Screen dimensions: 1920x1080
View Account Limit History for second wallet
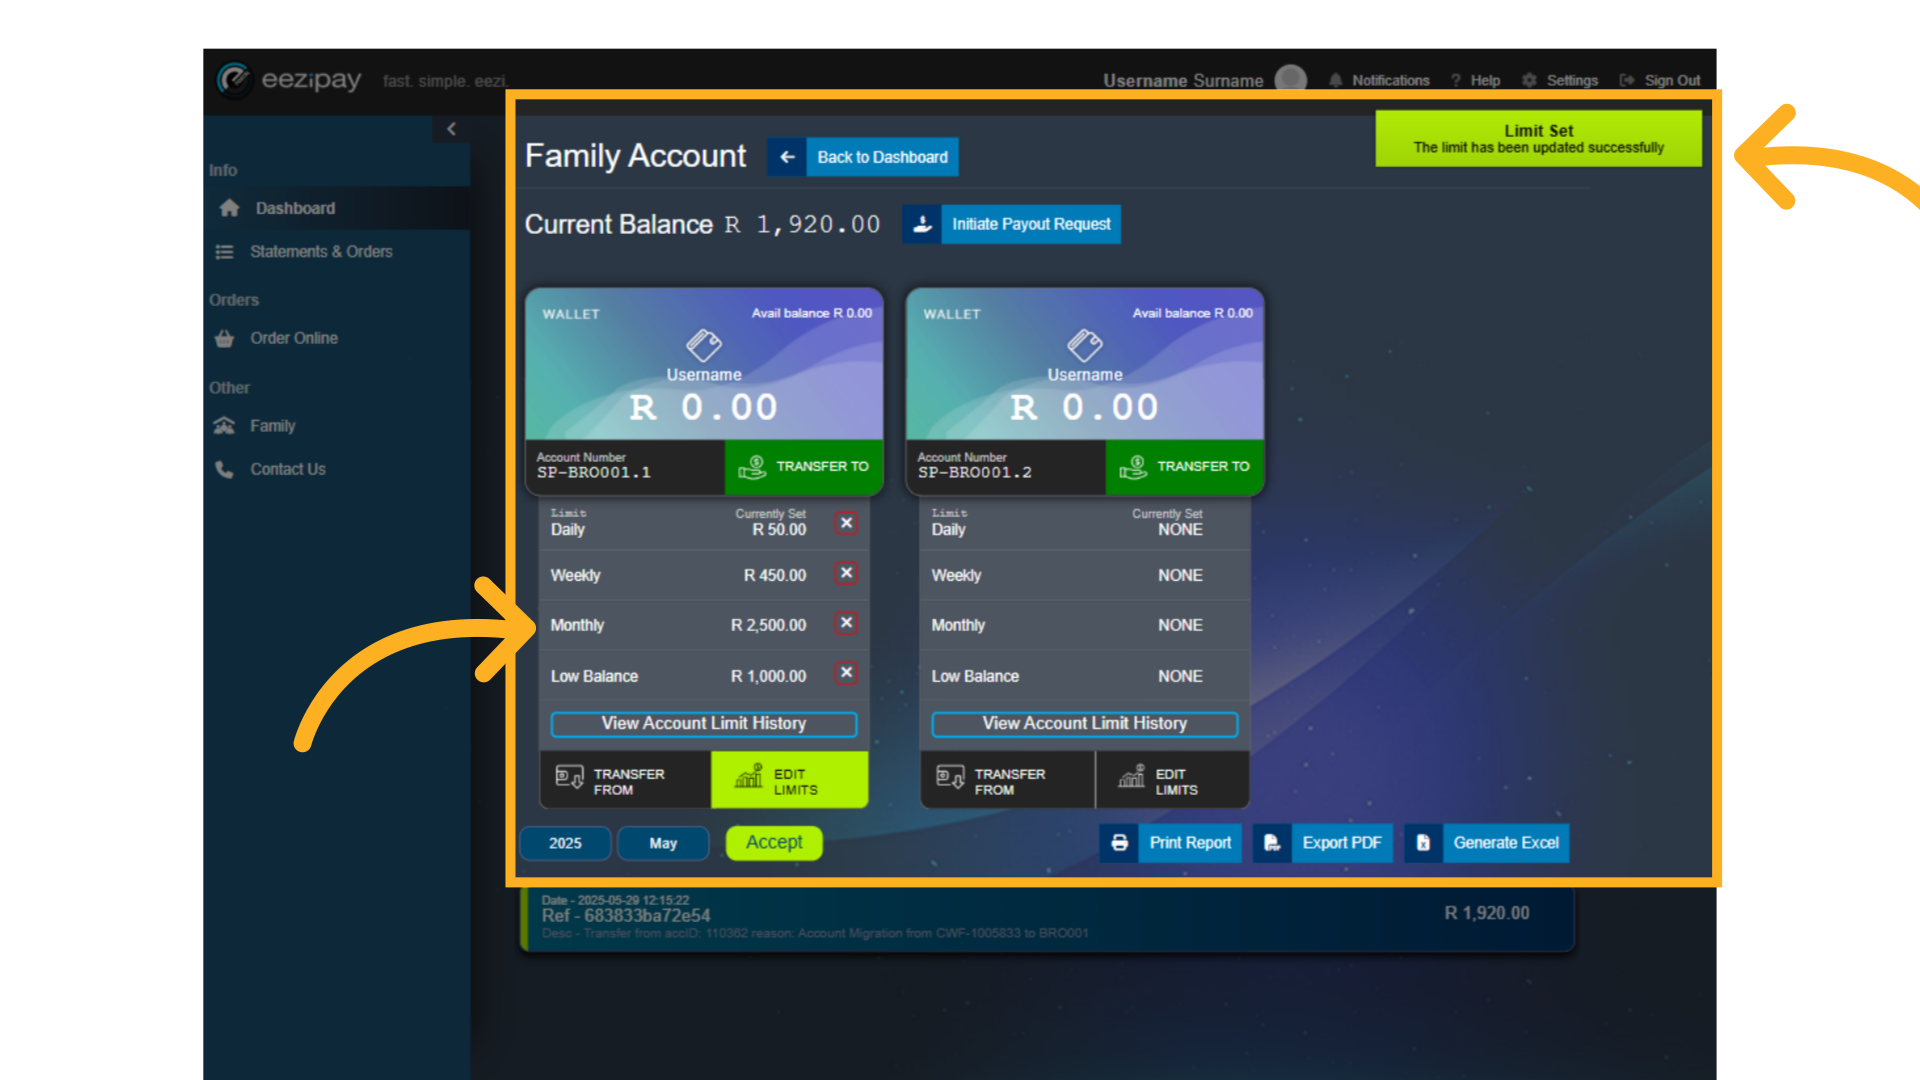1085,724
